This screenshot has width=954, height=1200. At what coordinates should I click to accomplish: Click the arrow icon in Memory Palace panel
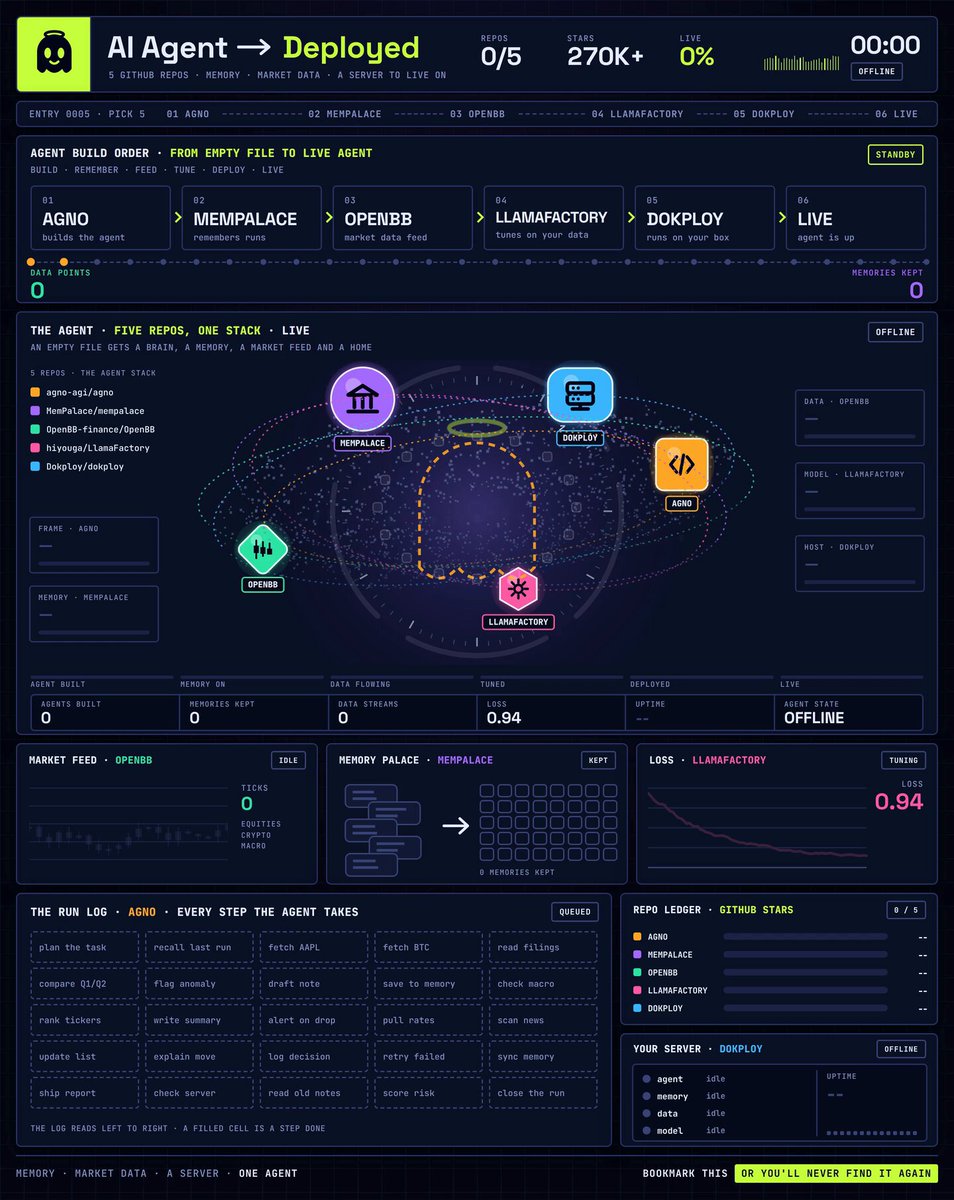tap(456, 826)
